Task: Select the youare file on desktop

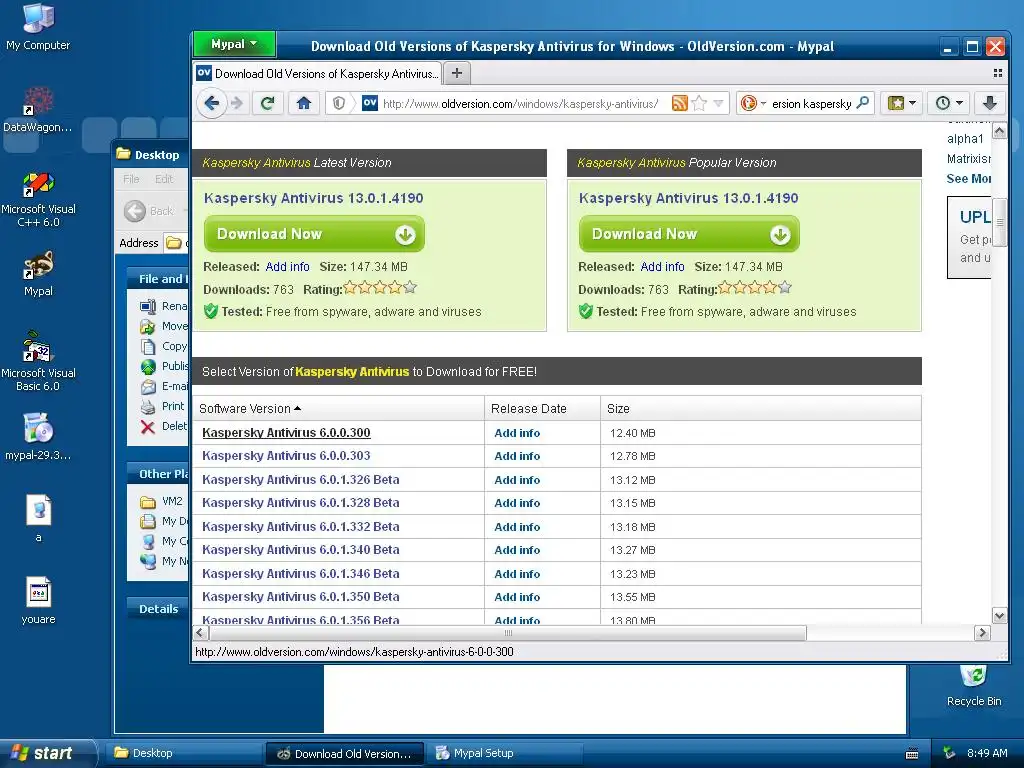Action: (x=39, y=601)
